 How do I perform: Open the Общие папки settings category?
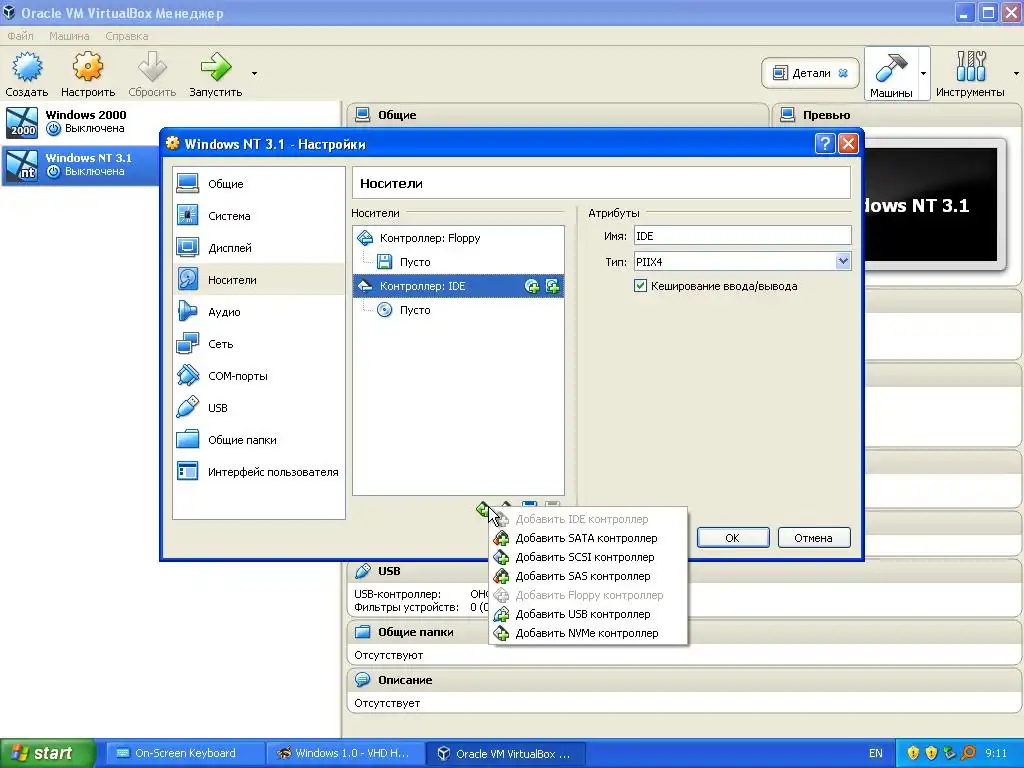pos(259,440)
